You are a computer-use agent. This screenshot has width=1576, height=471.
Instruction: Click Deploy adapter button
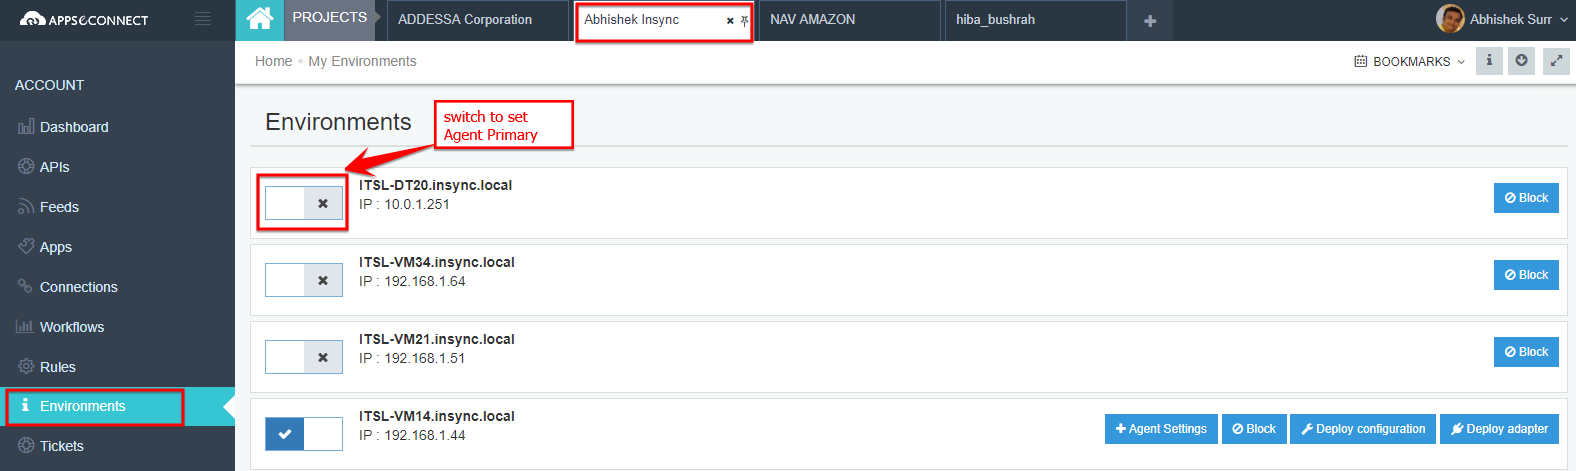[1499, 429]
